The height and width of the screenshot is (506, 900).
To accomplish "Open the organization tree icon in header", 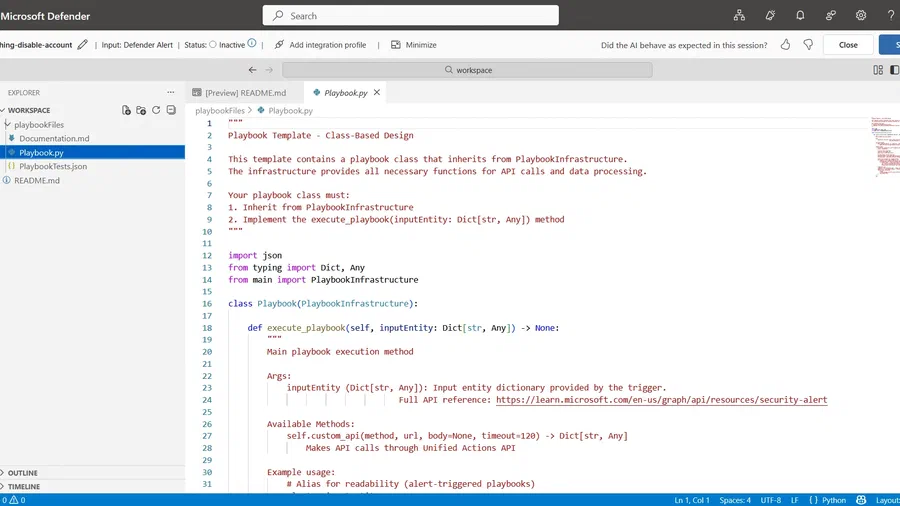I will click(x=739, y=16).
